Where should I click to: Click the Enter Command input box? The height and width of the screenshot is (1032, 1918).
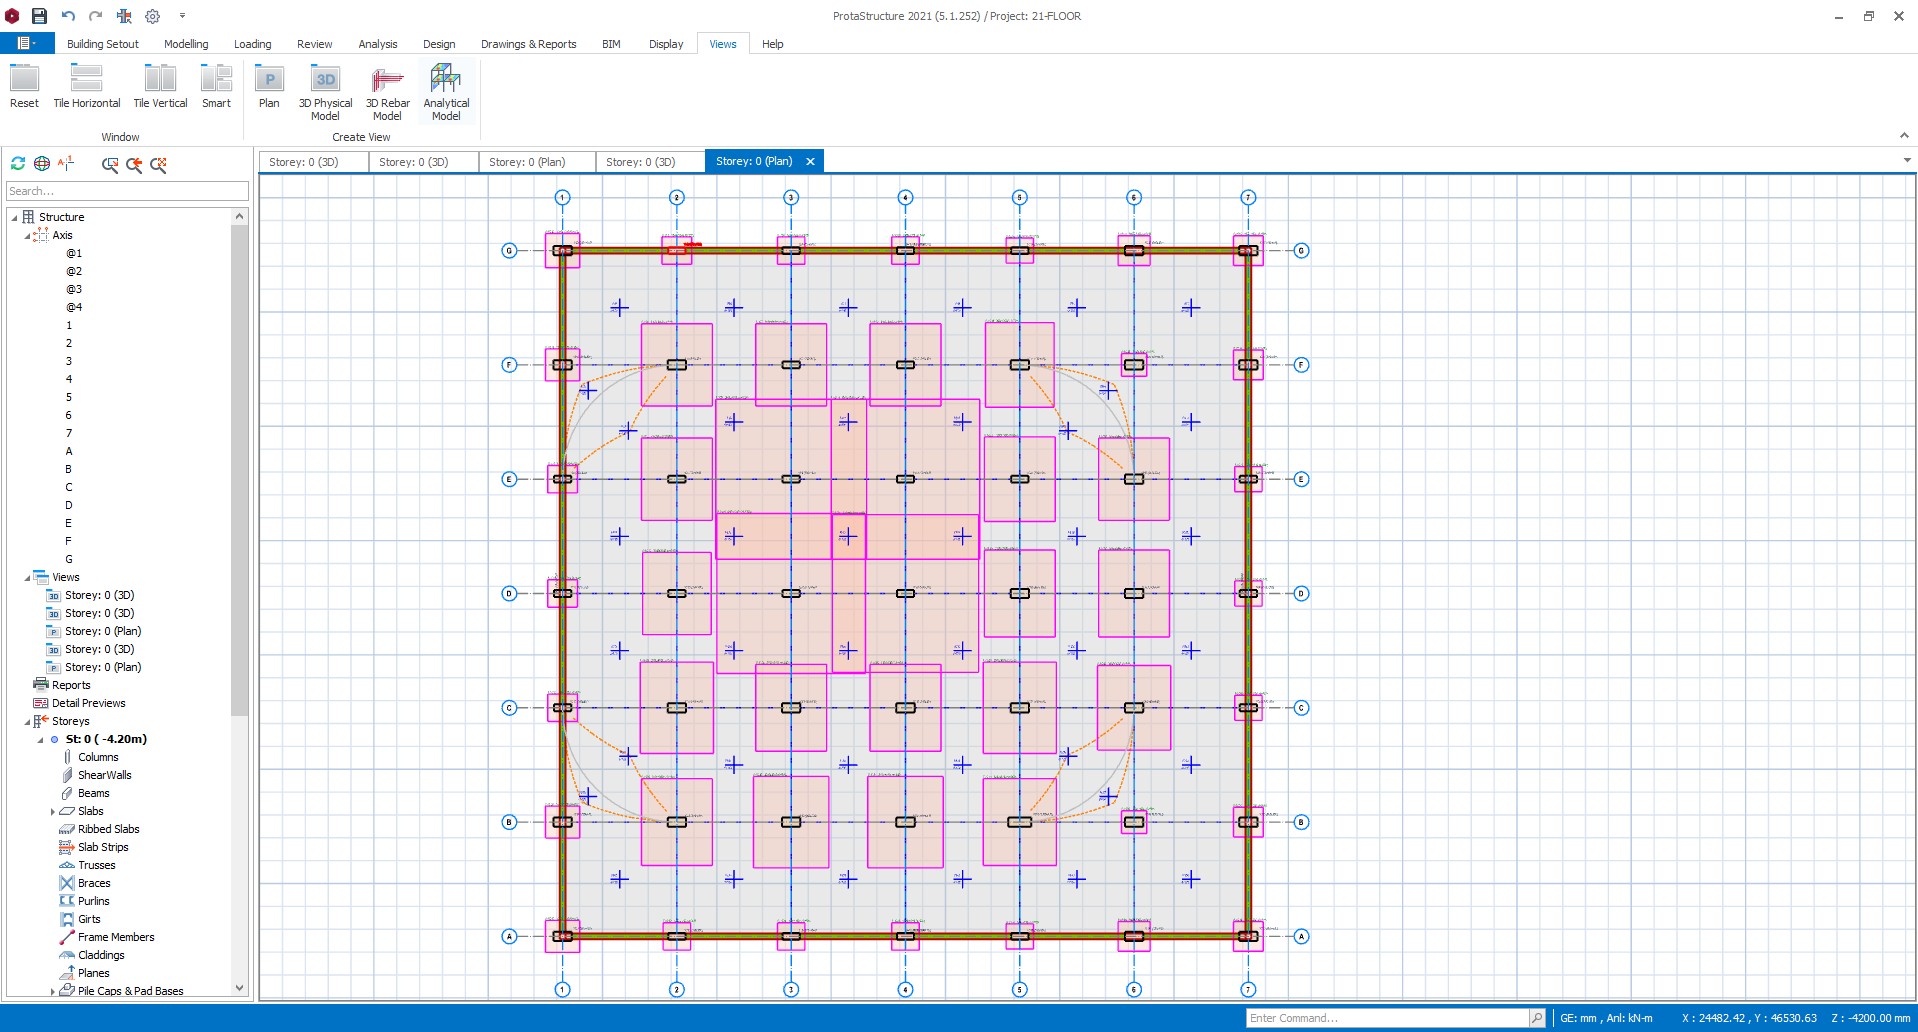coord(1387,1018)
